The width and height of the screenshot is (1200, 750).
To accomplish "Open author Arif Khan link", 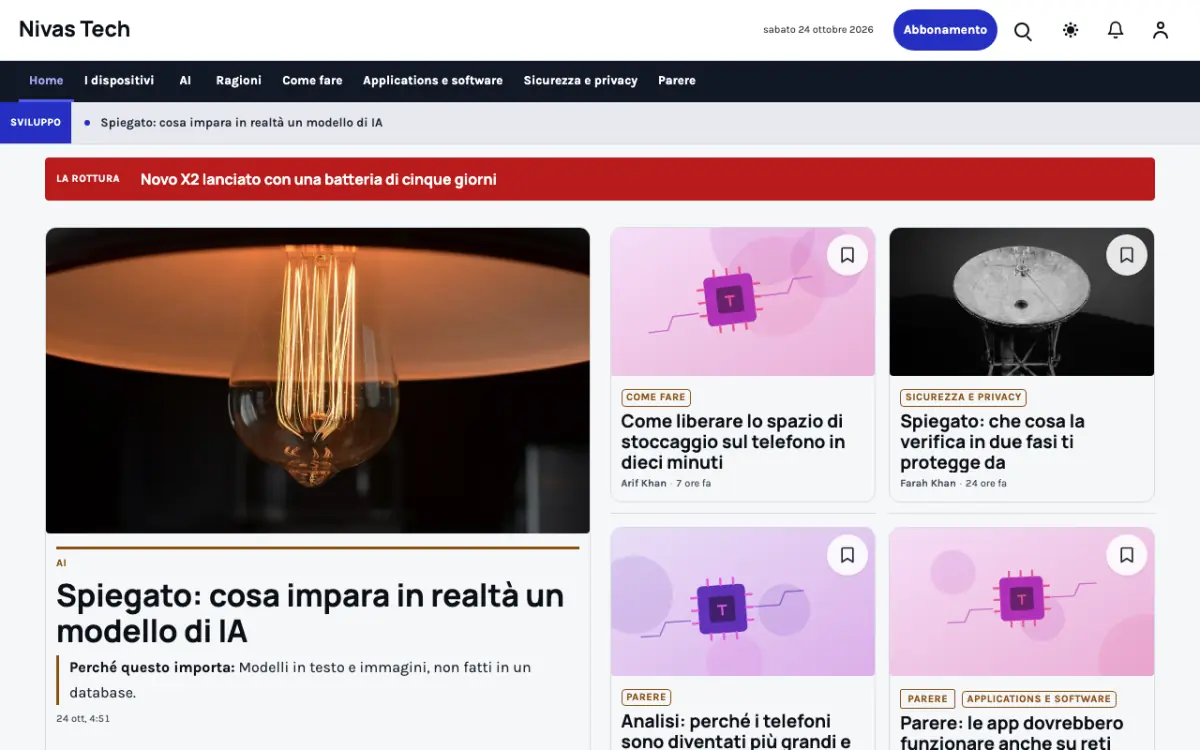I will (x=643, y=484).
